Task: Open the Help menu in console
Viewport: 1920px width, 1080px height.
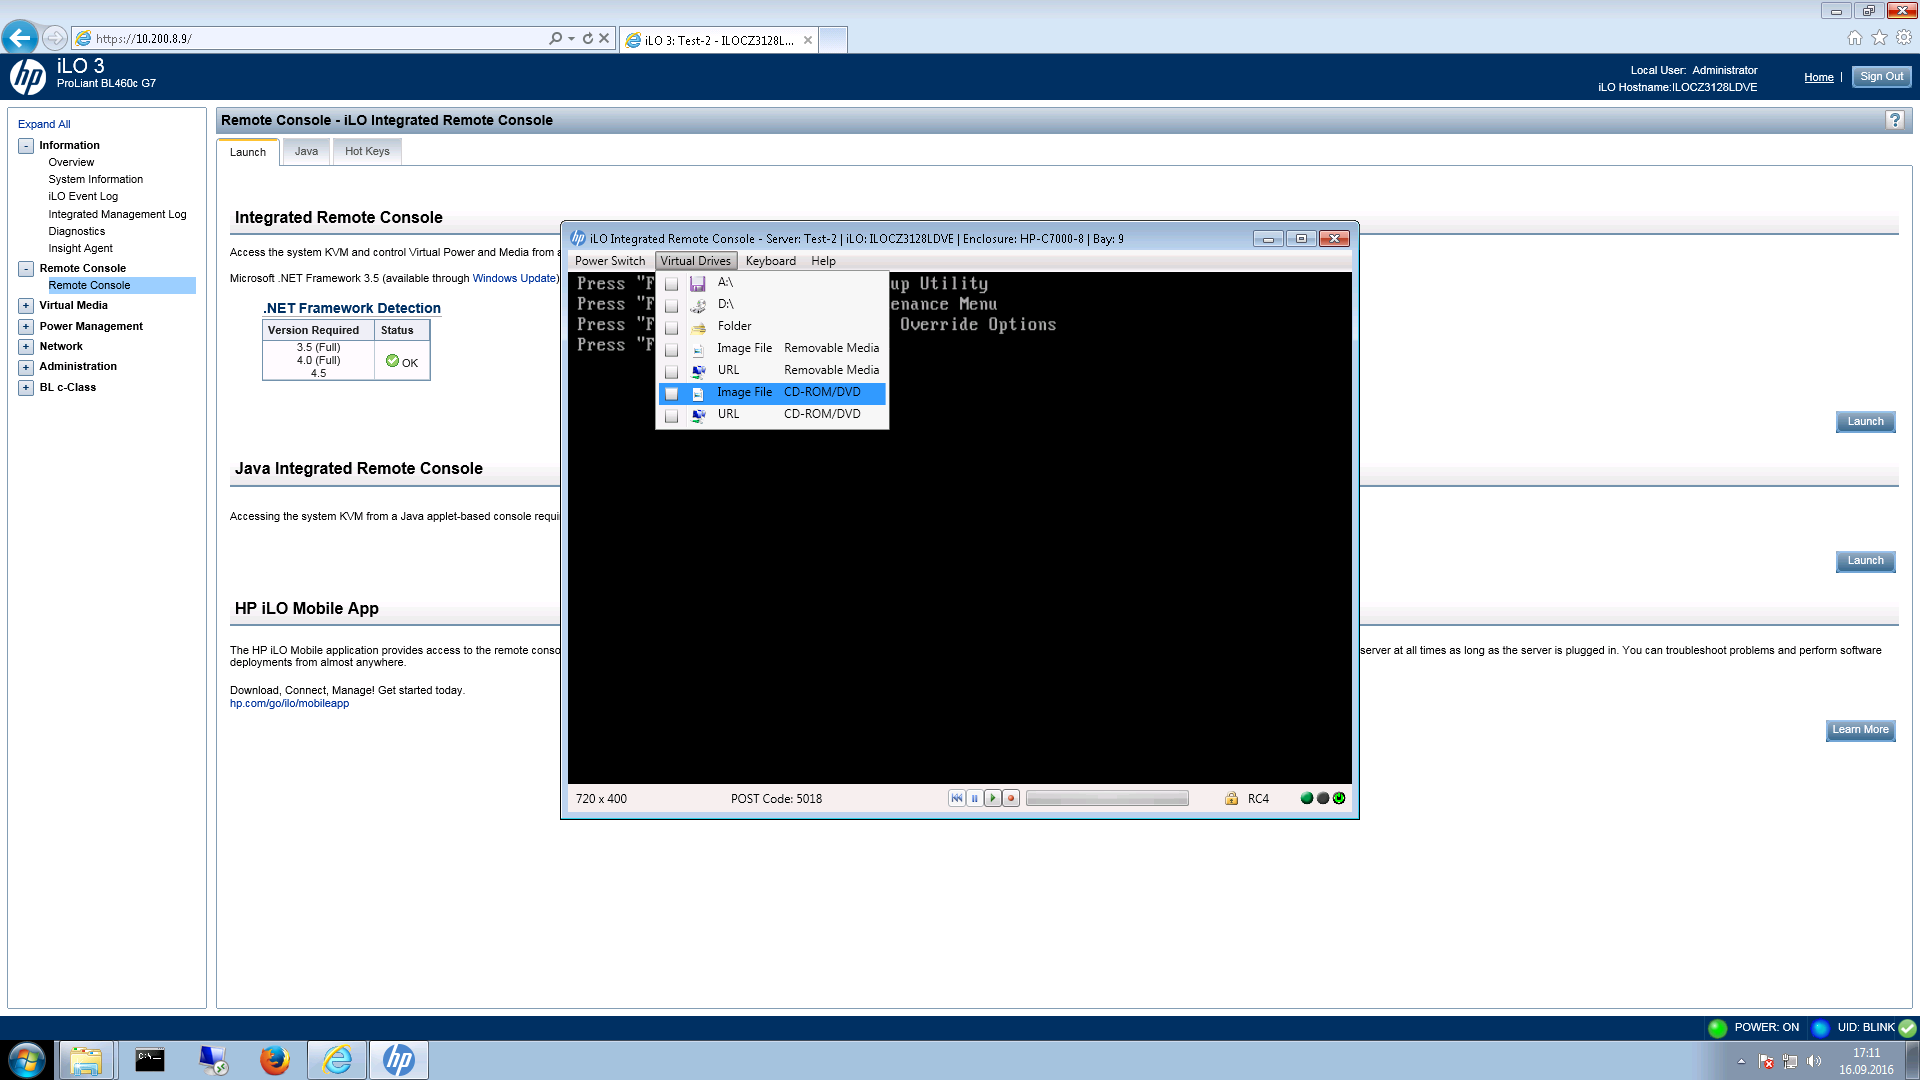Action: [823, 261]
